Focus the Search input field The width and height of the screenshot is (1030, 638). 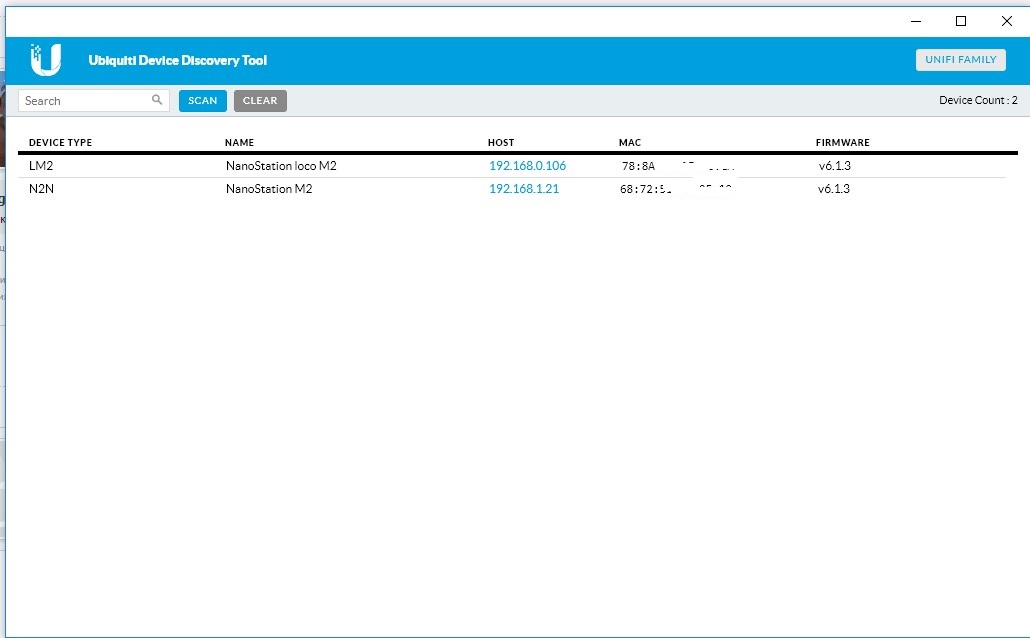[x=94, y=101]
